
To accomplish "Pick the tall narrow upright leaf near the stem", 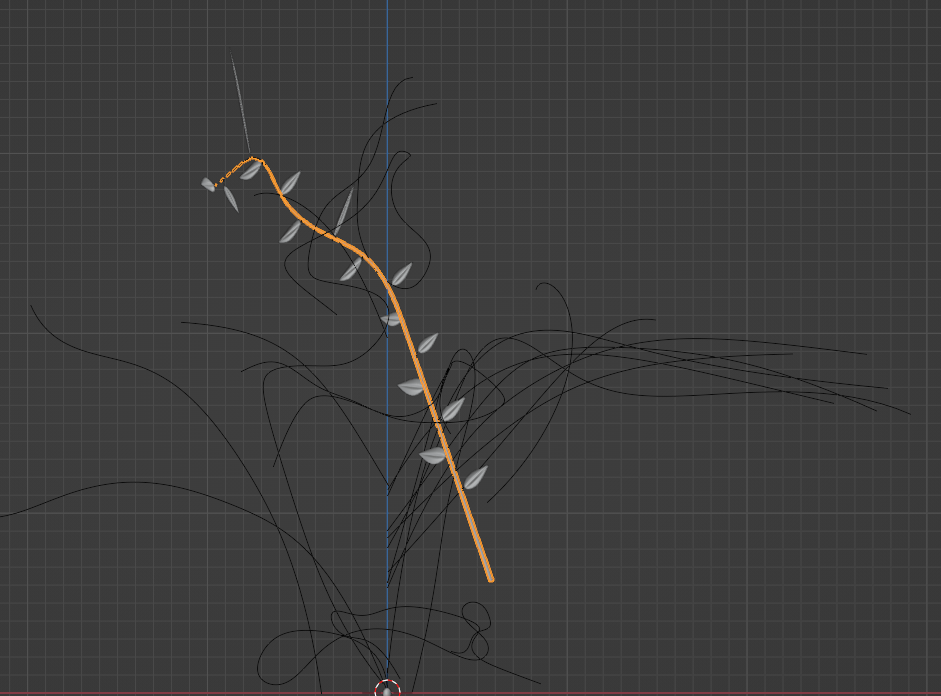I will (343, 210).
